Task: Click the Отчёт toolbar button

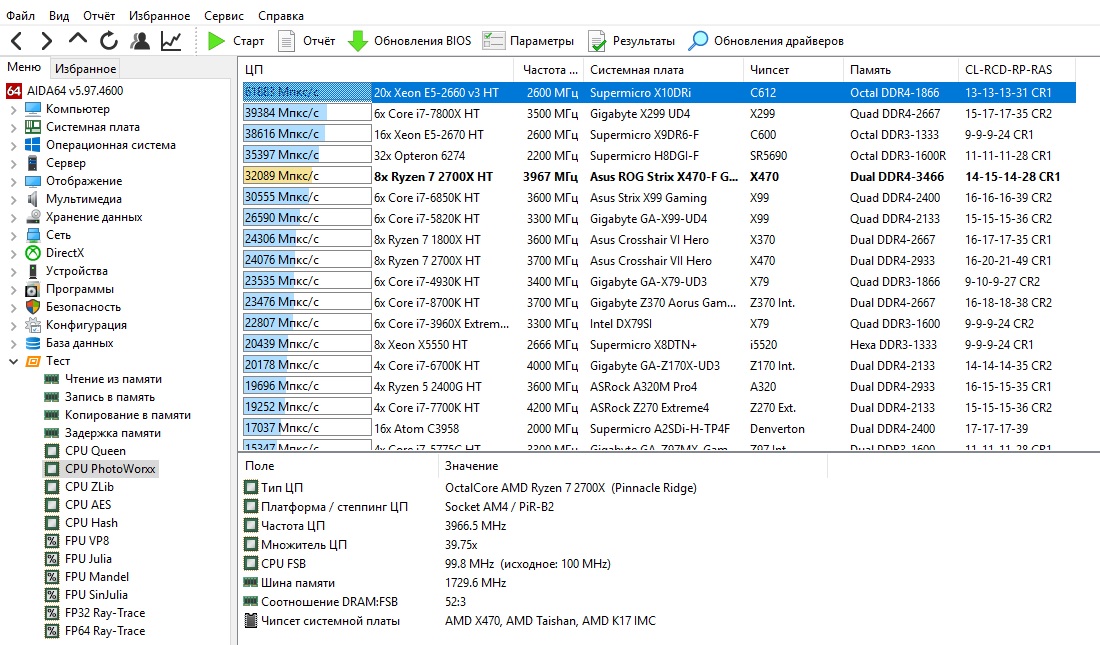Action: click(x=307, y=41)
